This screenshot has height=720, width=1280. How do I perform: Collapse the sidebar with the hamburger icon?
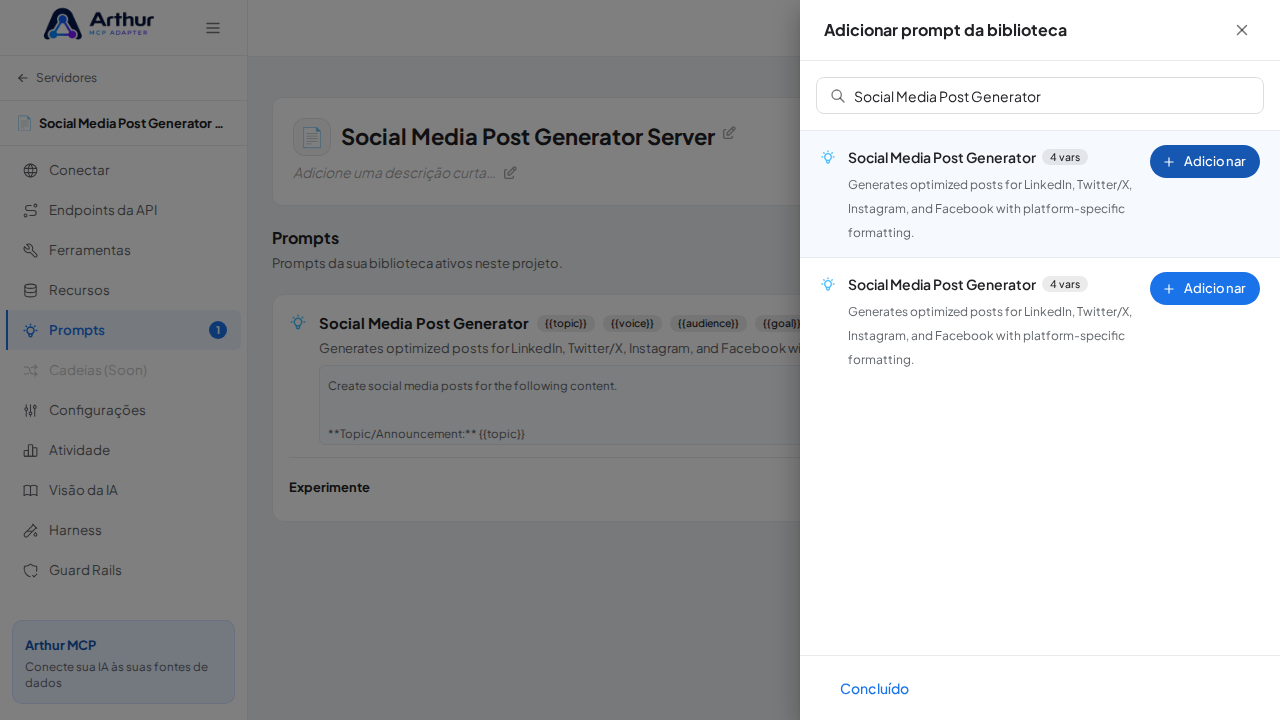(213, 28)
